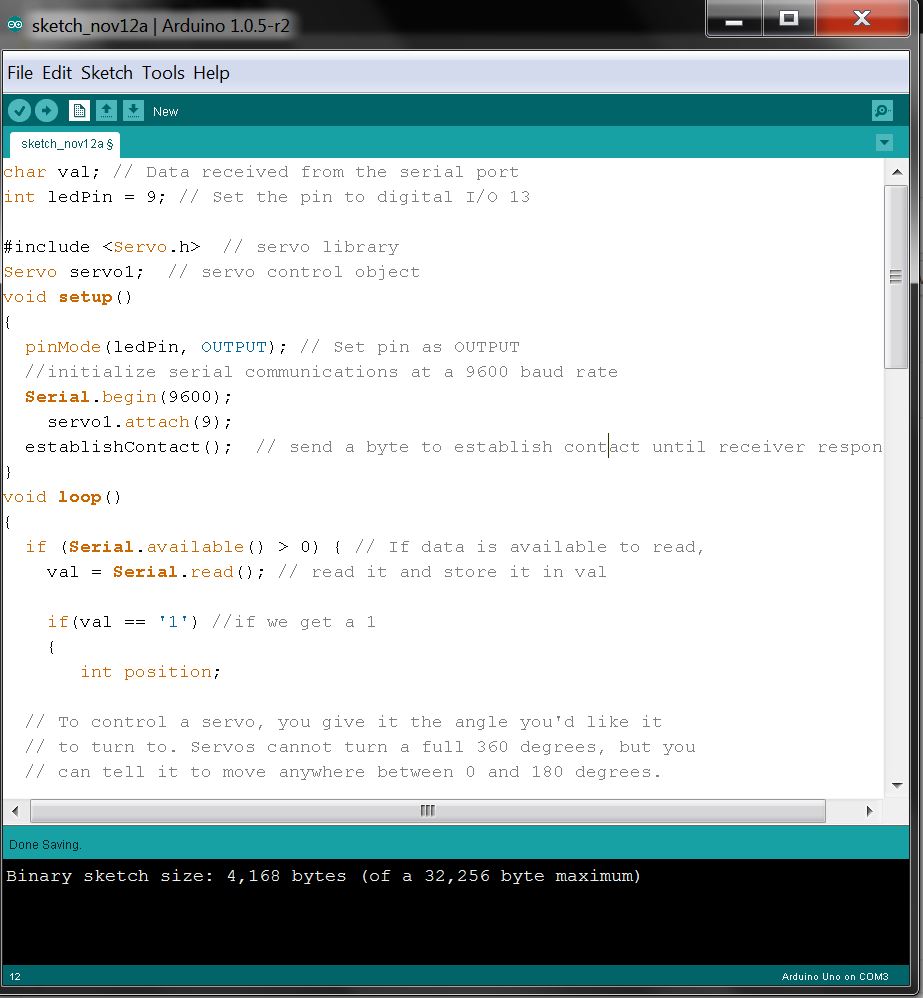Click the 'pinMode(ledPin, OUTPUT);' line
The height and width of the screenshot is (998, 923).
tap(272, 347)
